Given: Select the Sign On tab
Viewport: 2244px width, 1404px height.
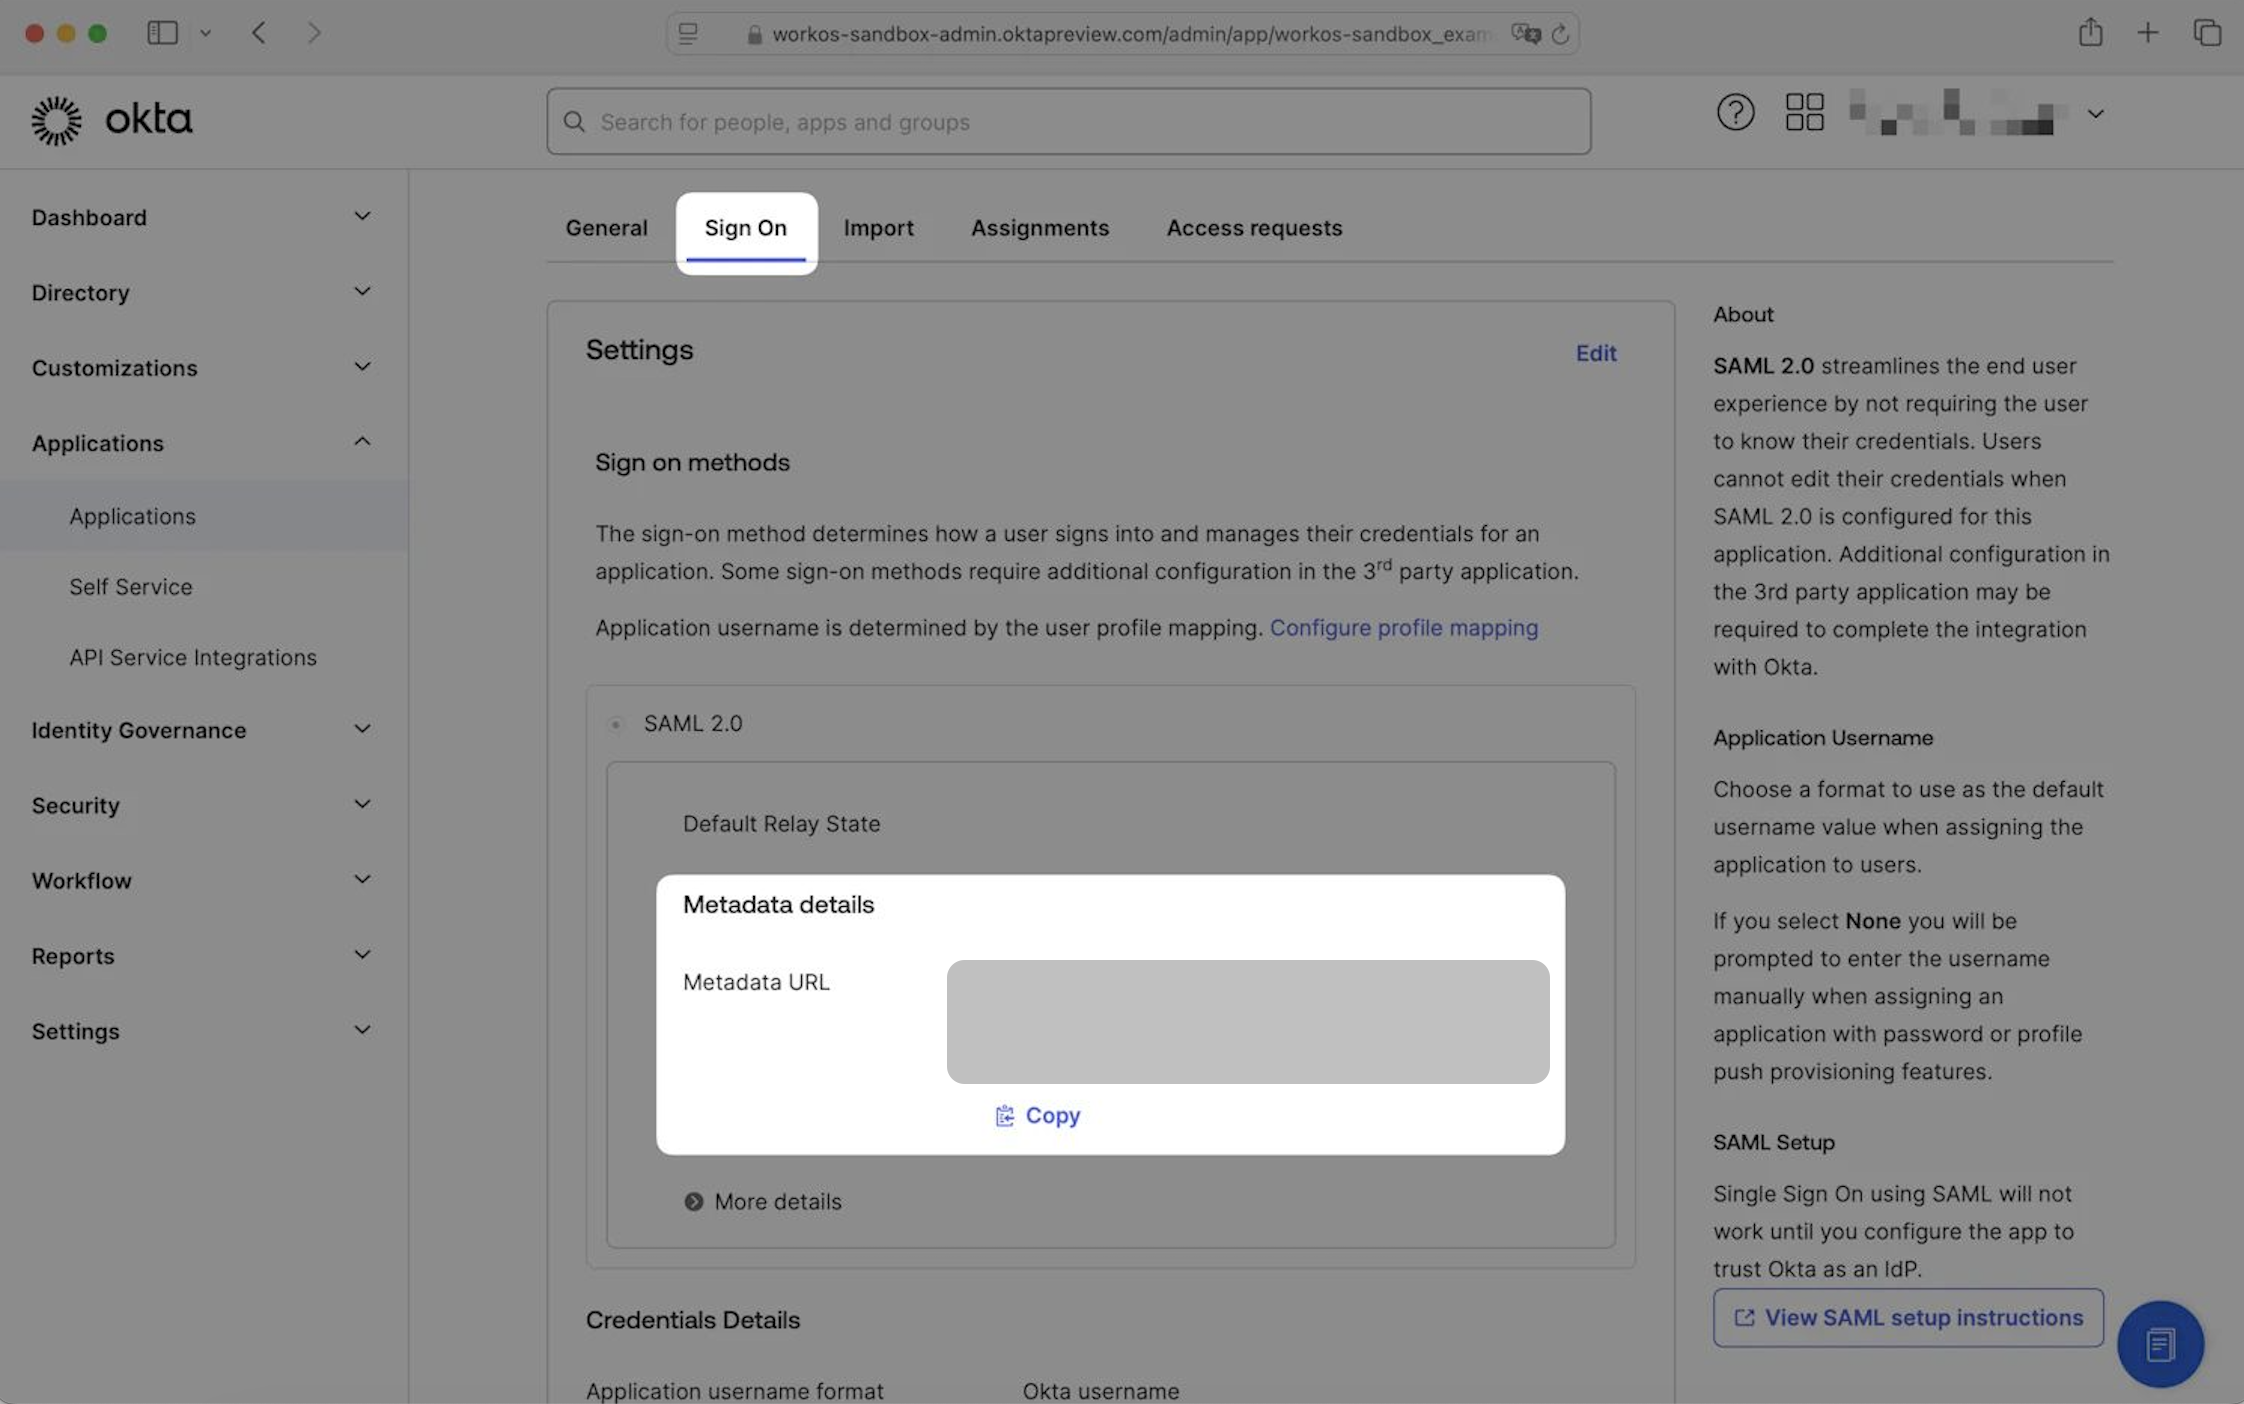Looking at the screenshot, I should click(746, 228).
